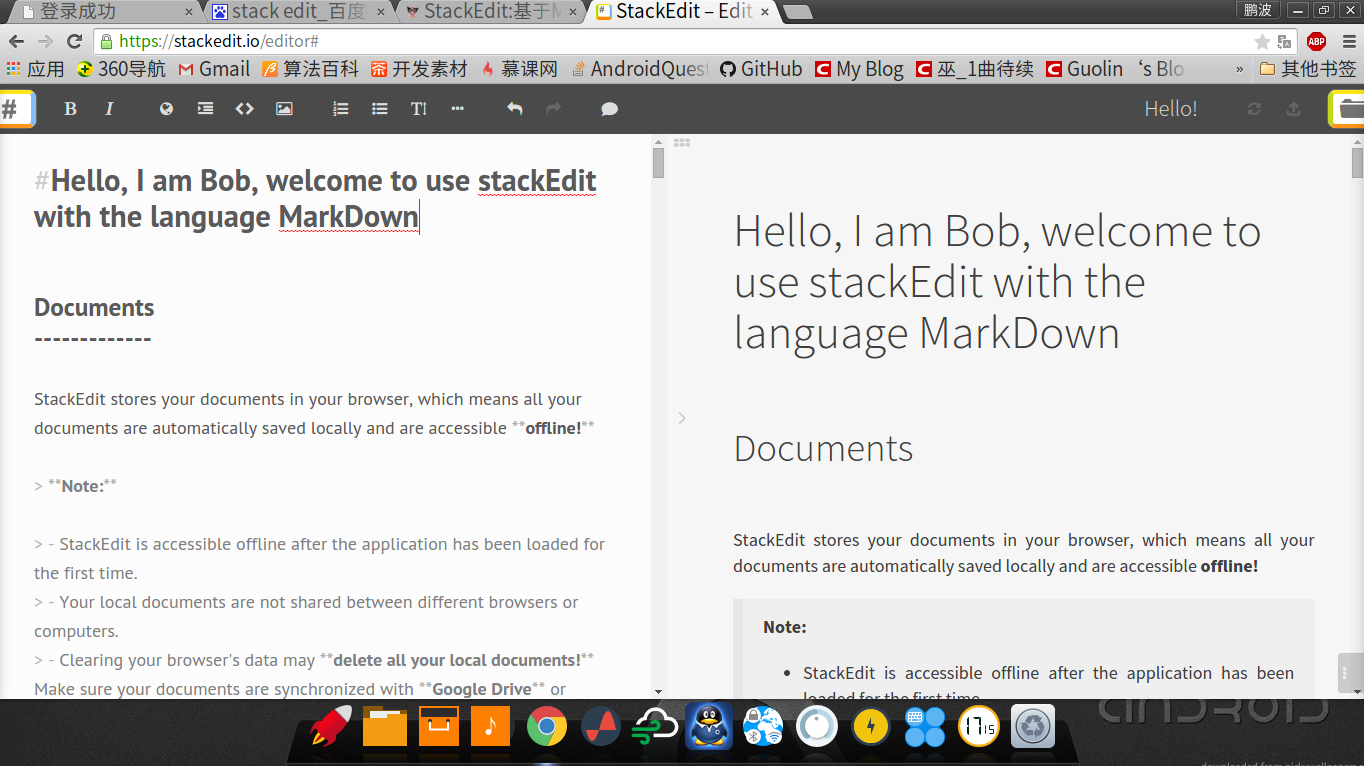Viewport: 1364px width, 766px height.
Task: Open the StackEdit main menu (# icon)
Action: [15, 109]
